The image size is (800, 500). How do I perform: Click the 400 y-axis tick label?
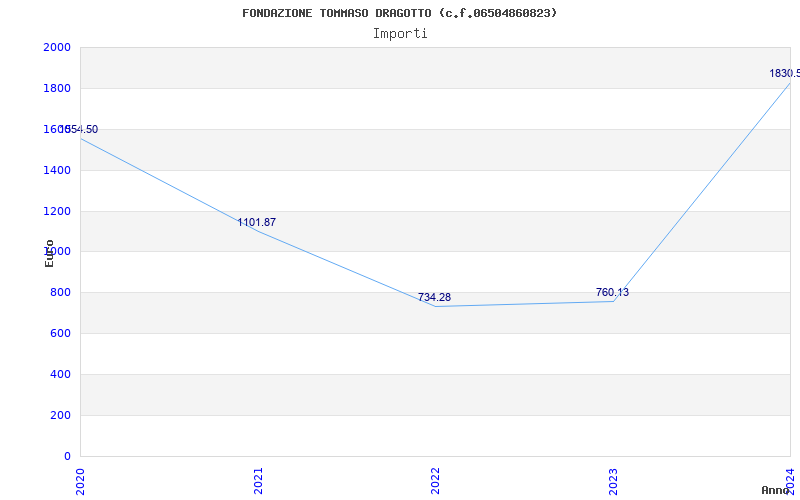coord(61,374)
